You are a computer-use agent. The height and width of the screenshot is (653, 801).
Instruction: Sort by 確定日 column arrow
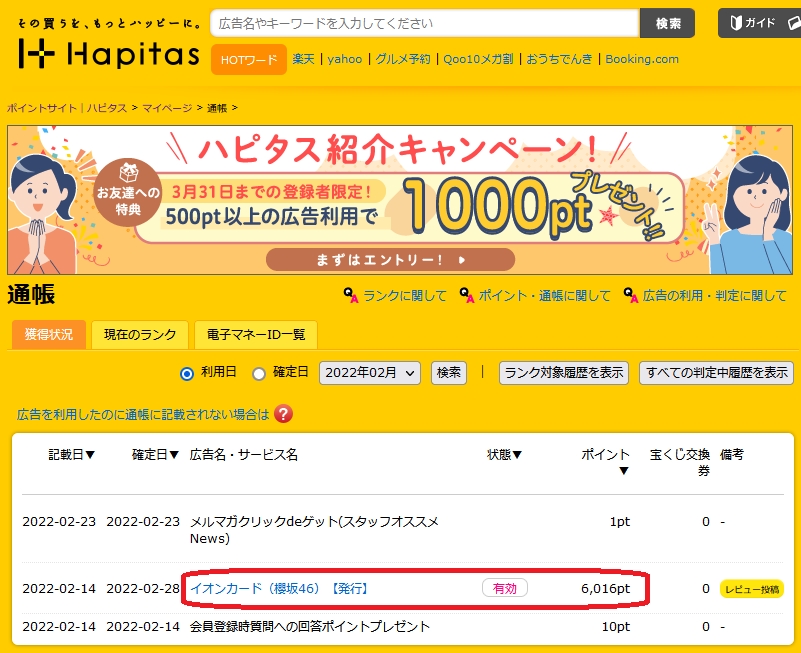tap(174, 454)
